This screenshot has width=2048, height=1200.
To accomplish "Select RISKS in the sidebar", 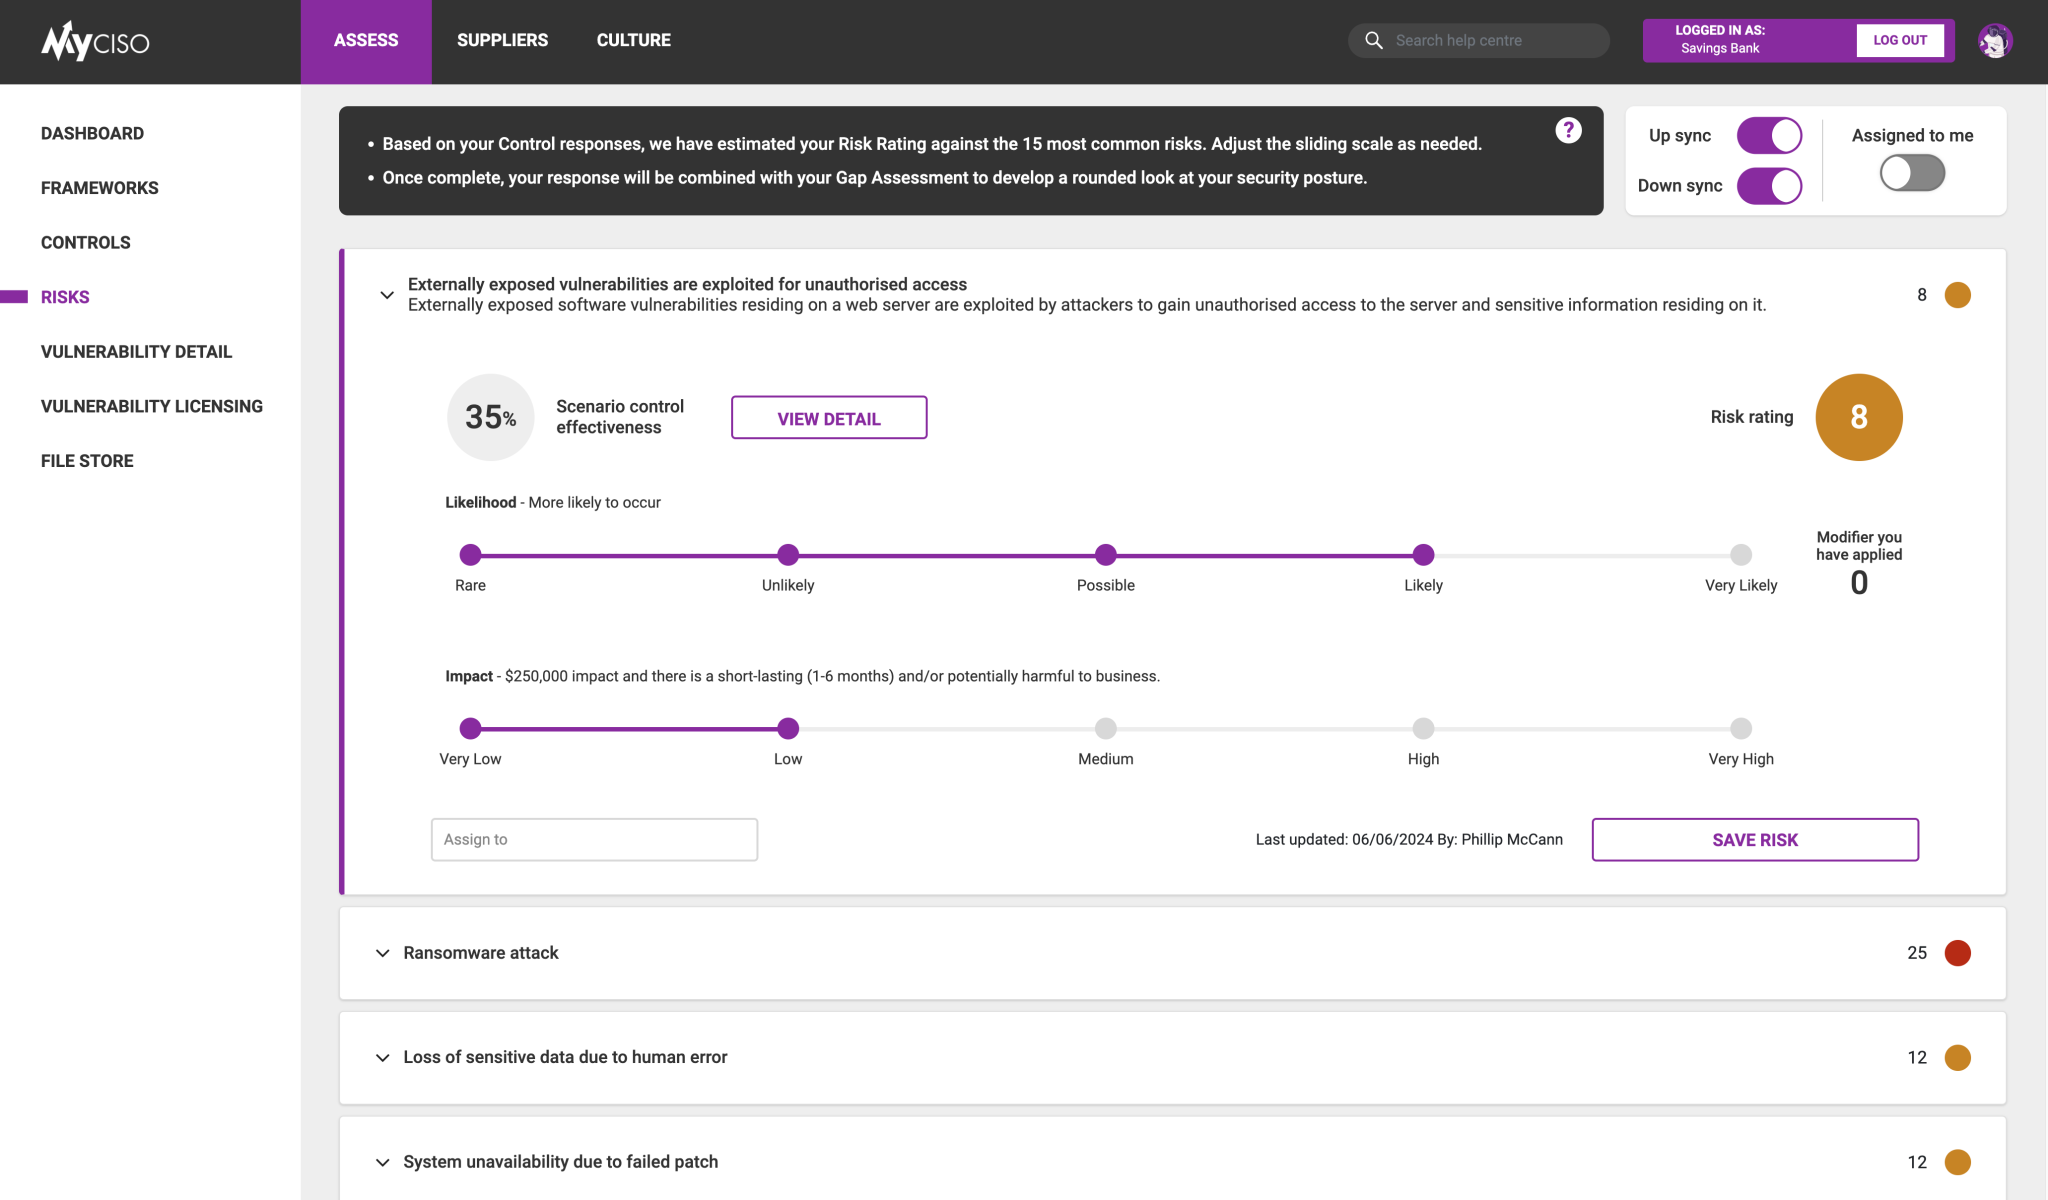I will coord(65,297).
